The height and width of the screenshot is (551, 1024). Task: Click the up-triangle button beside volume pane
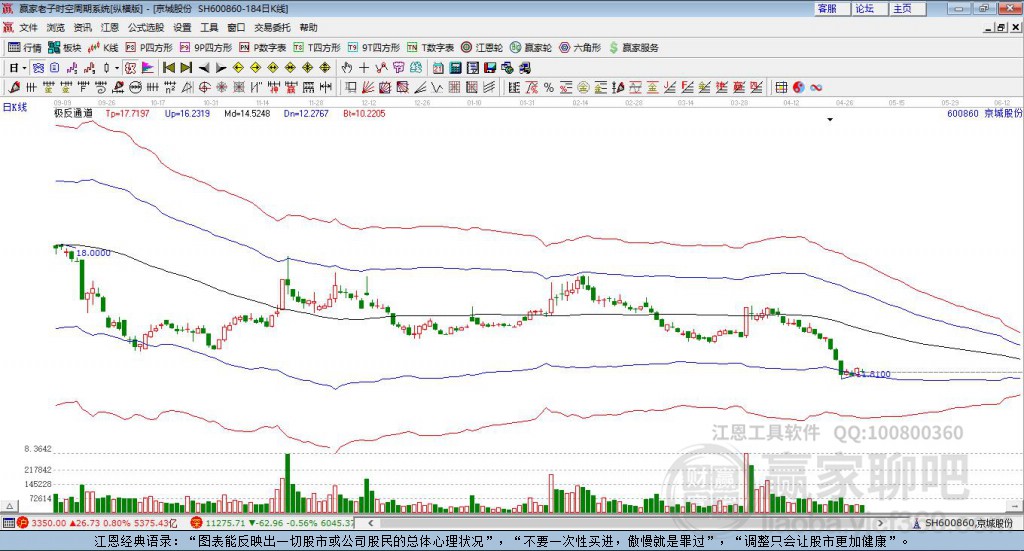pos(9,506)
